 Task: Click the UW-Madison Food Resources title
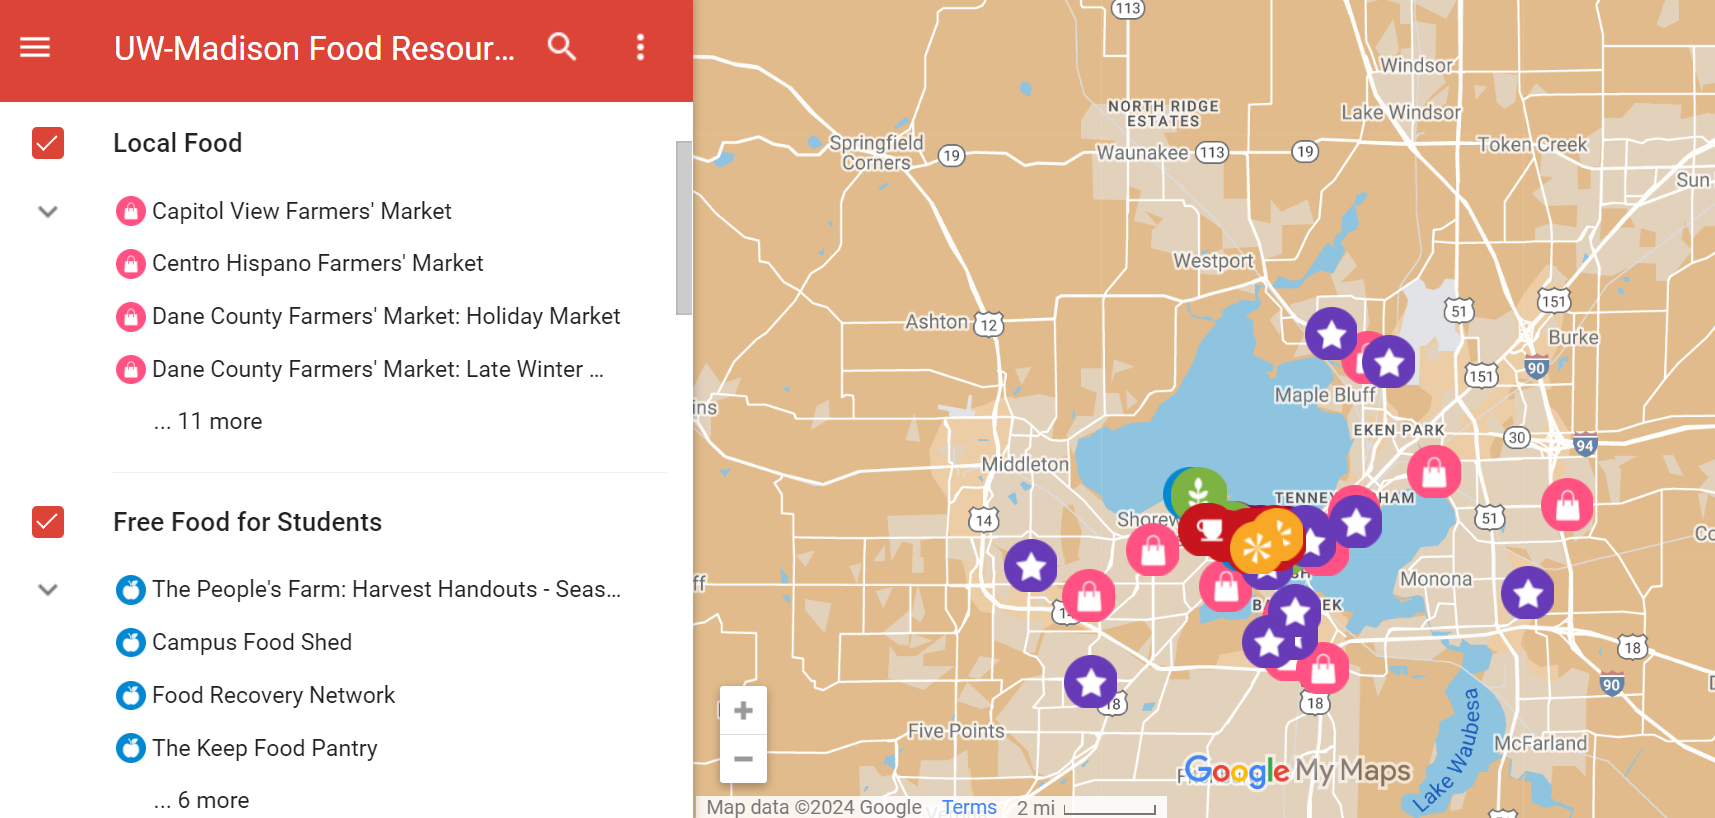[314, 48]
